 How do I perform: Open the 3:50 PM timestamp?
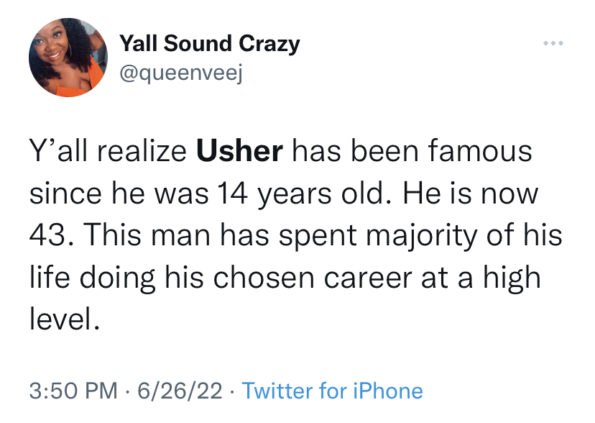pos(74,391)
